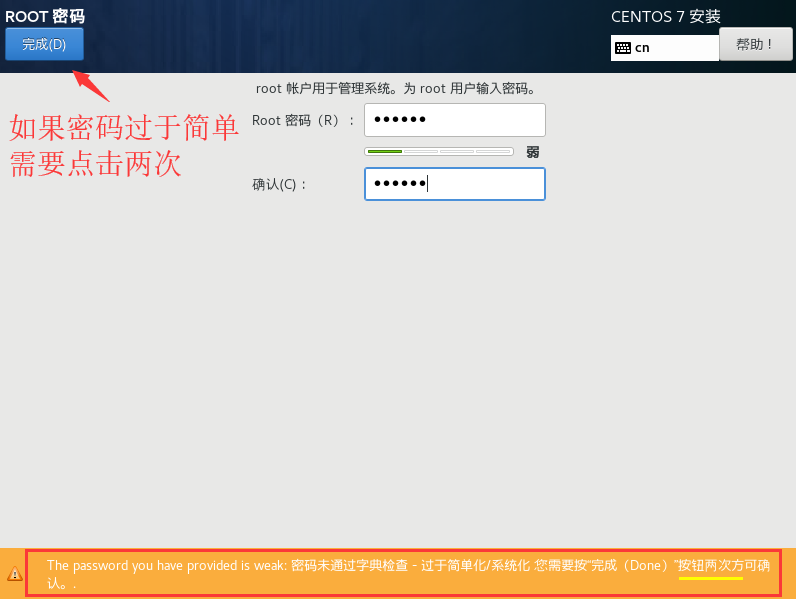The width and height of the screenshot is (796, 599).
Task: Focus the Root 密码 password field
Action: pos(454,120)
